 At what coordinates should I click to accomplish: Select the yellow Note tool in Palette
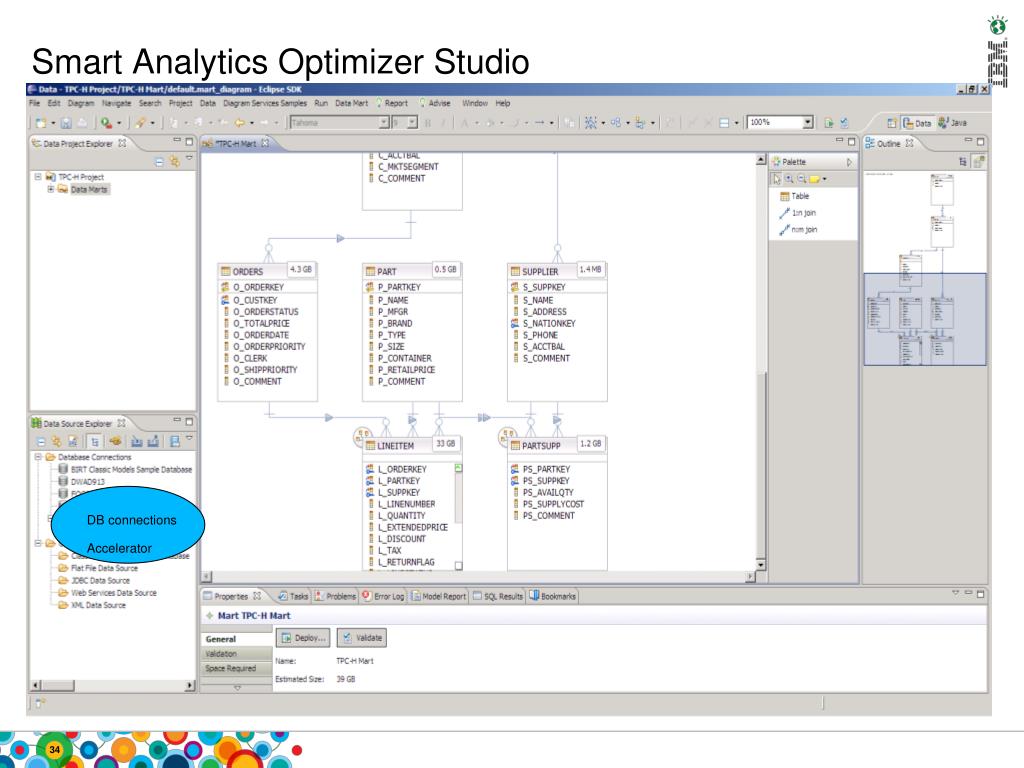[x=814, y=179]
